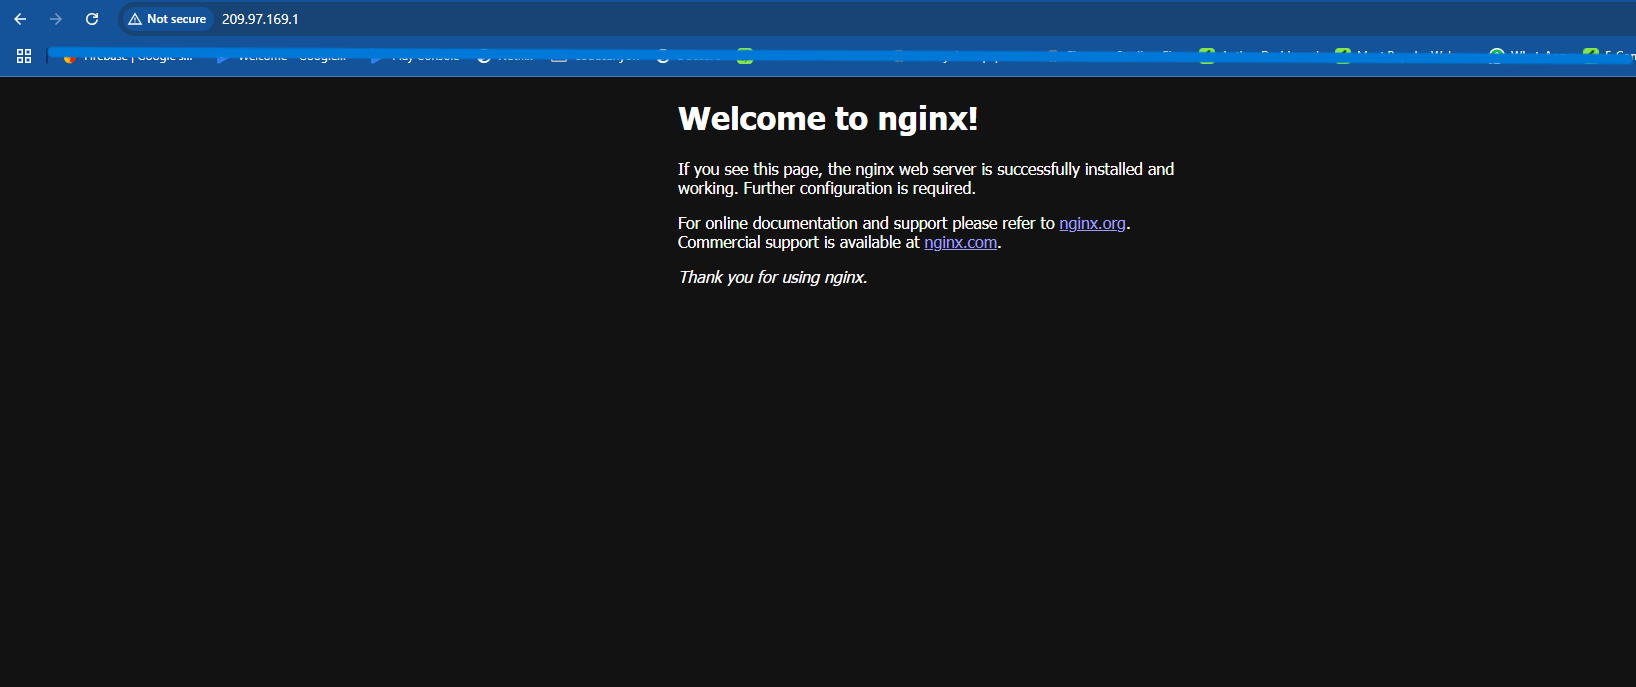Open the Apps grid shortcut
Image resolution: width=1636 pixels, height=687 pixels.
pyautogui.click(x=24, y=57)
